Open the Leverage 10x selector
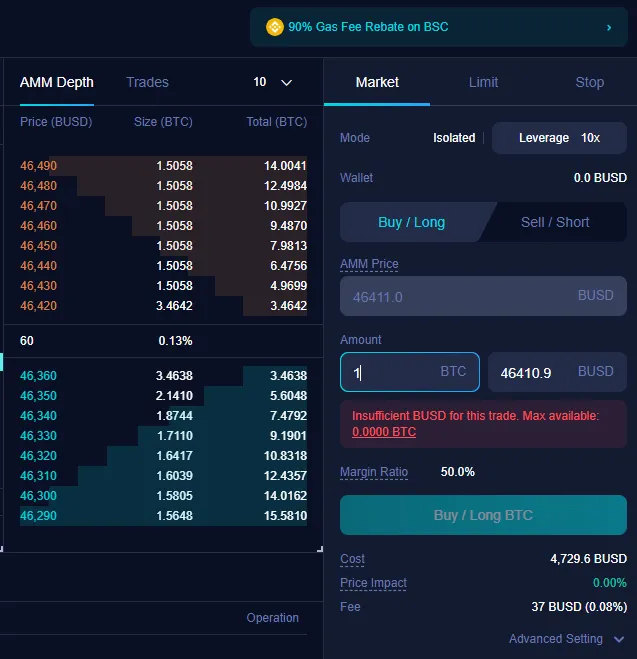This screenshot has width=637, height=659. pos(559,138)
